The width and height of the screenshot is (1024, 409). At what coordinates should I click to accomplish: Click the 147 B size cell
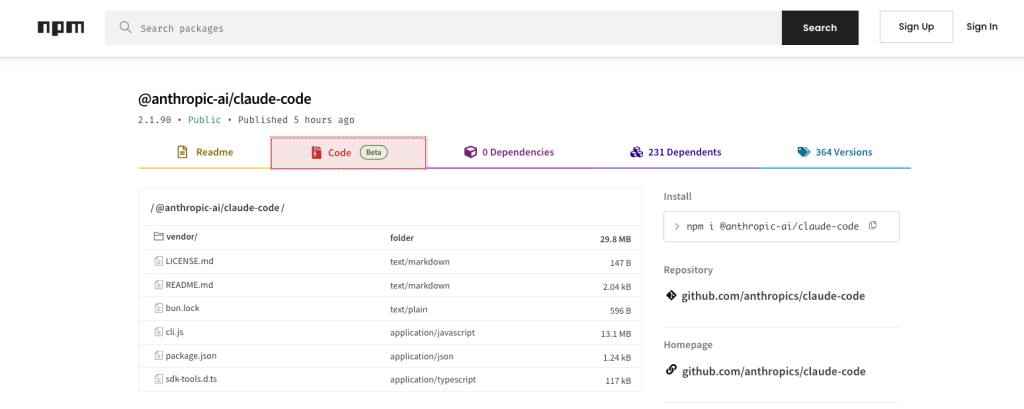pyautogui.click(x=620, y=263)
